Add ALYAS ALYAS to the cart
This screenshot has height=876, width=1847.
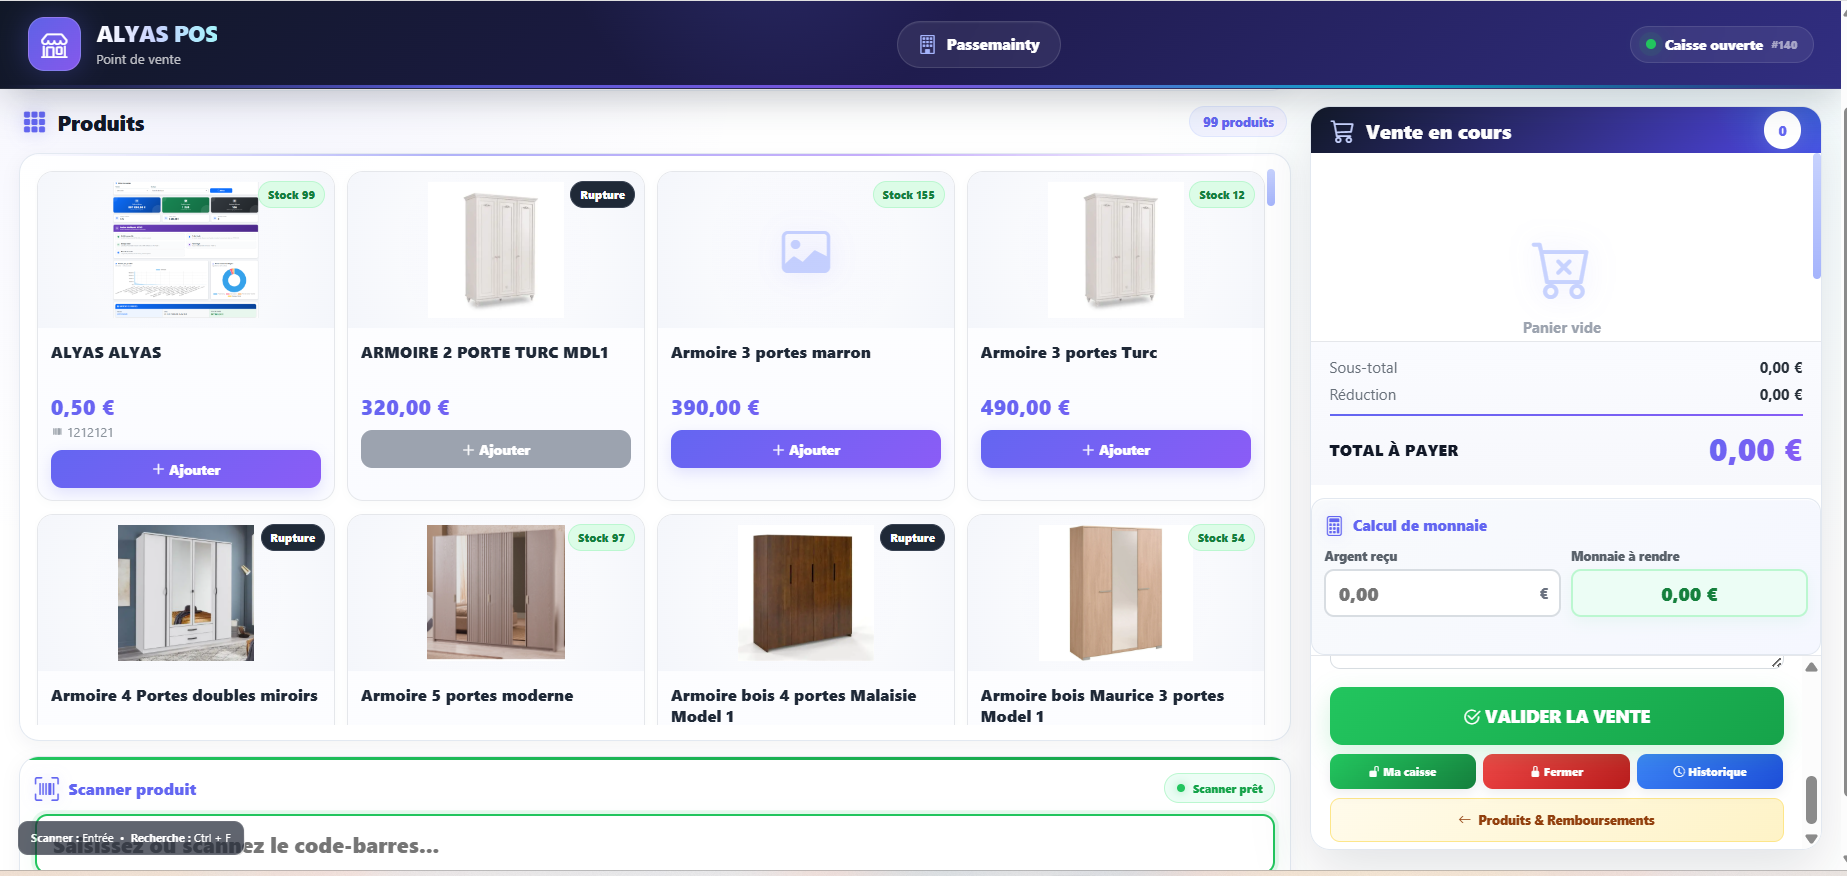pyautogui.click(x=186, y=469)
